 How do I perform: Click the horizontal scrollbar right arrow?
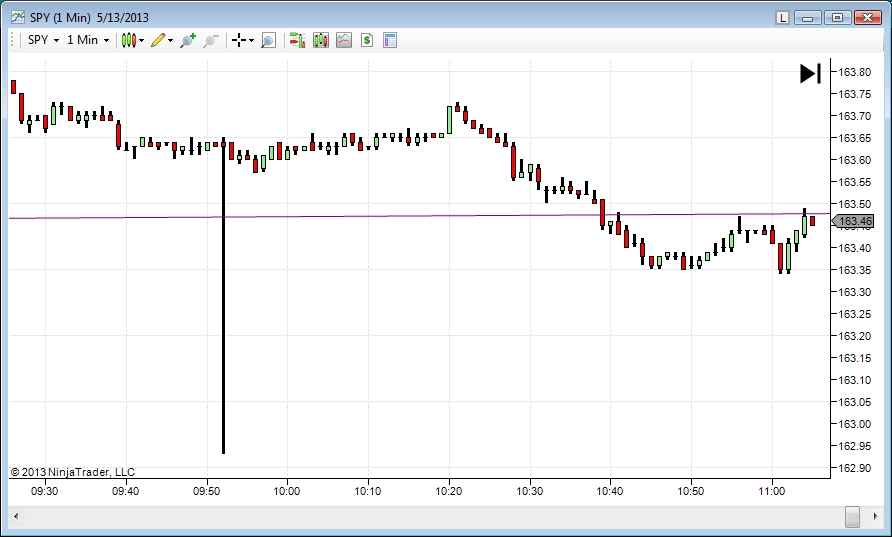(875, 516)
